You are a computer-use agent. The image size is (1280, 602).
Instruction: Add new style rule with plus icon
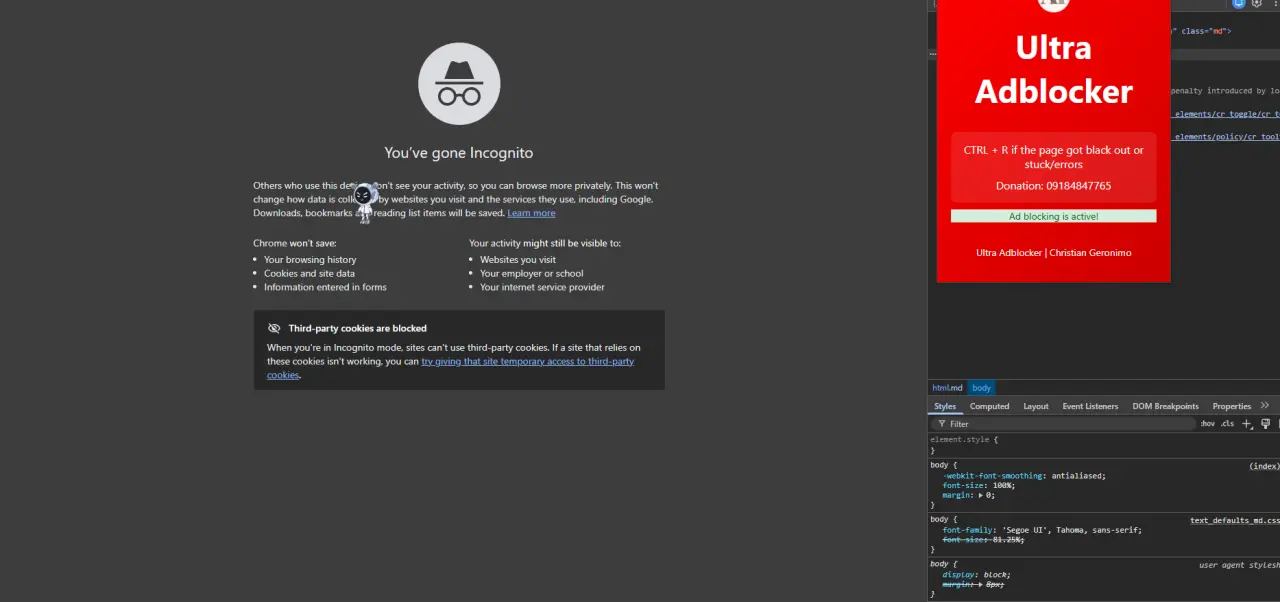point(1247,424)
